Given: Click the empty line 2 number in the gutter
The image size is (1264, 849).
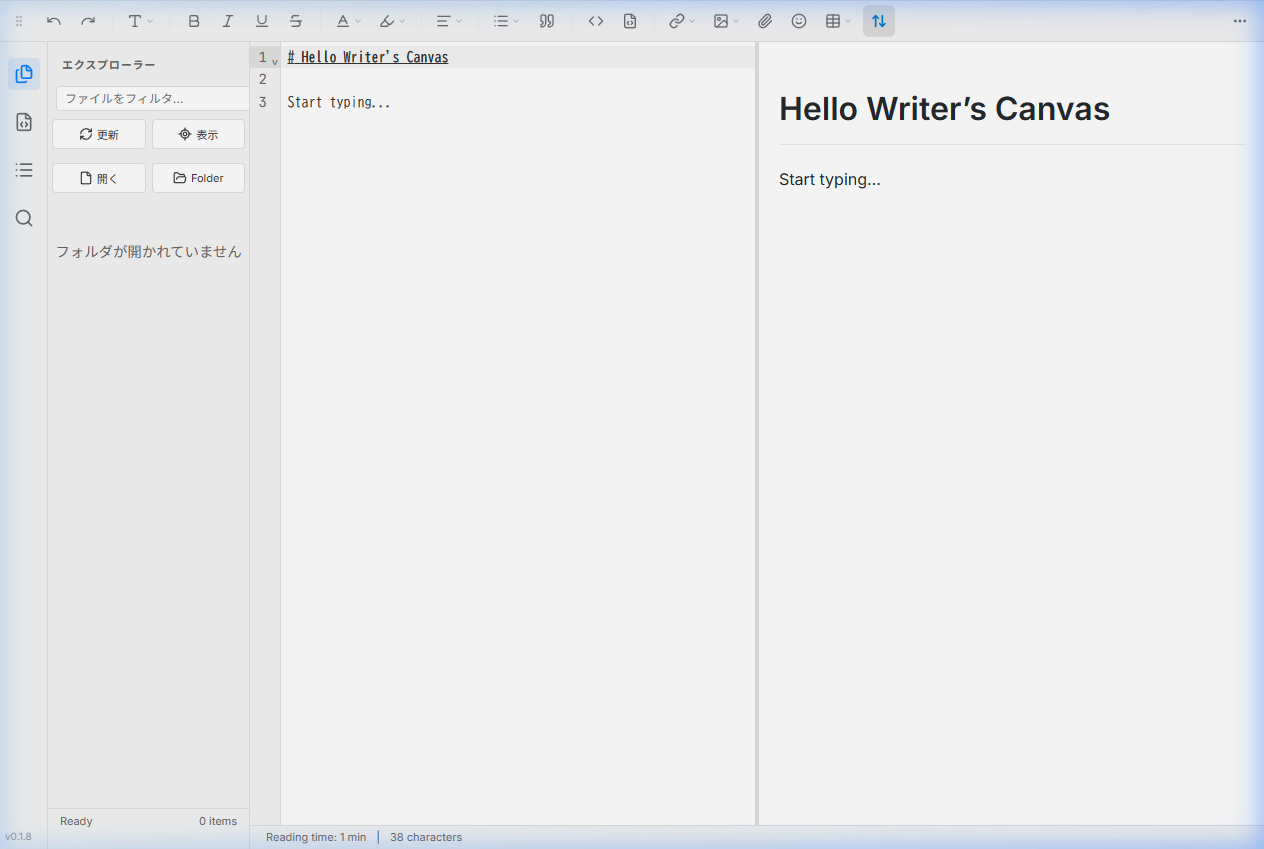Looking at the screenshot, I should coord(263,79).
